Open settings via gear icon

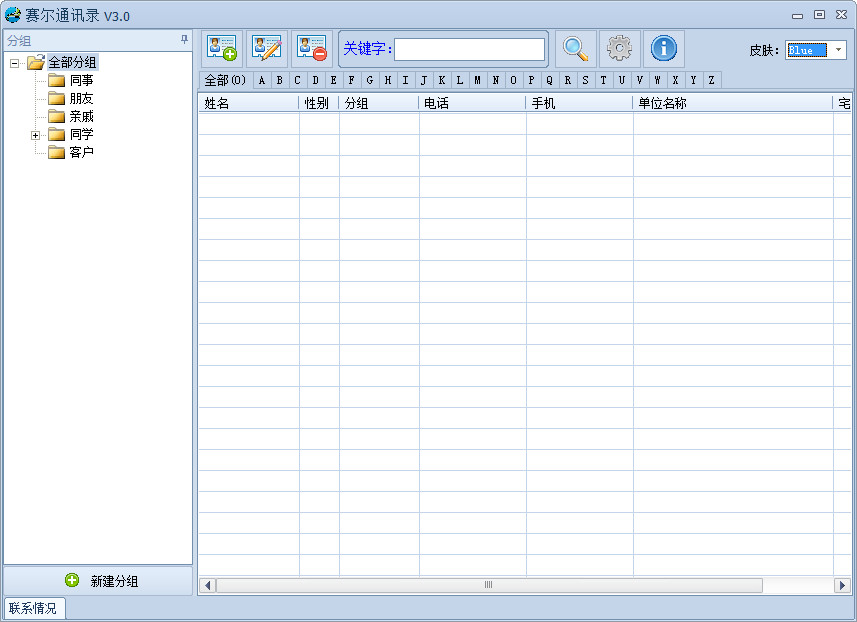coord(620,49)
